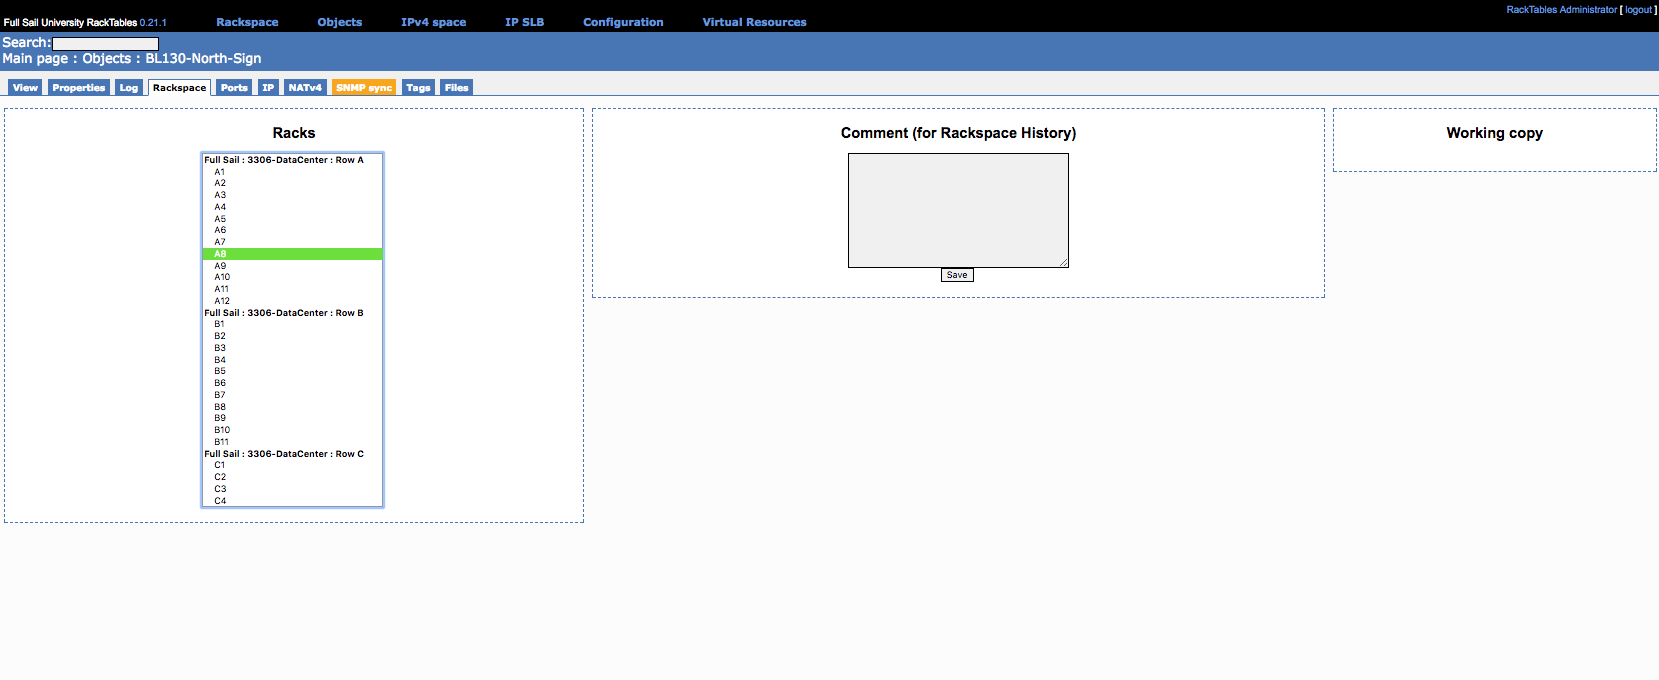The width and height of the screenshot is (1659, 680).
Task: Click the Main page breadcrumb link
Action: tap(35, 59)
